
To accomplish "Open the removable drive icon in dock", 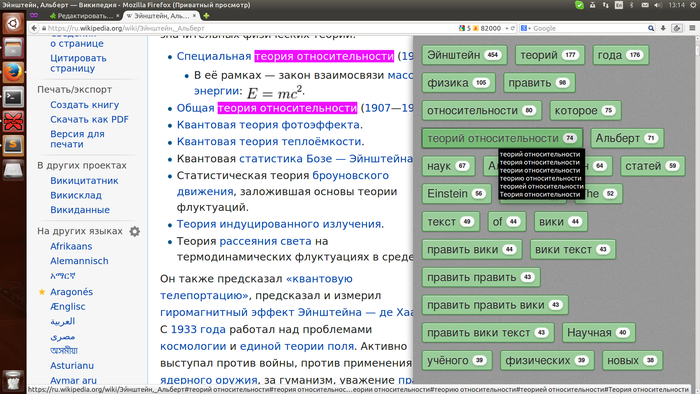I will (13, 170).
